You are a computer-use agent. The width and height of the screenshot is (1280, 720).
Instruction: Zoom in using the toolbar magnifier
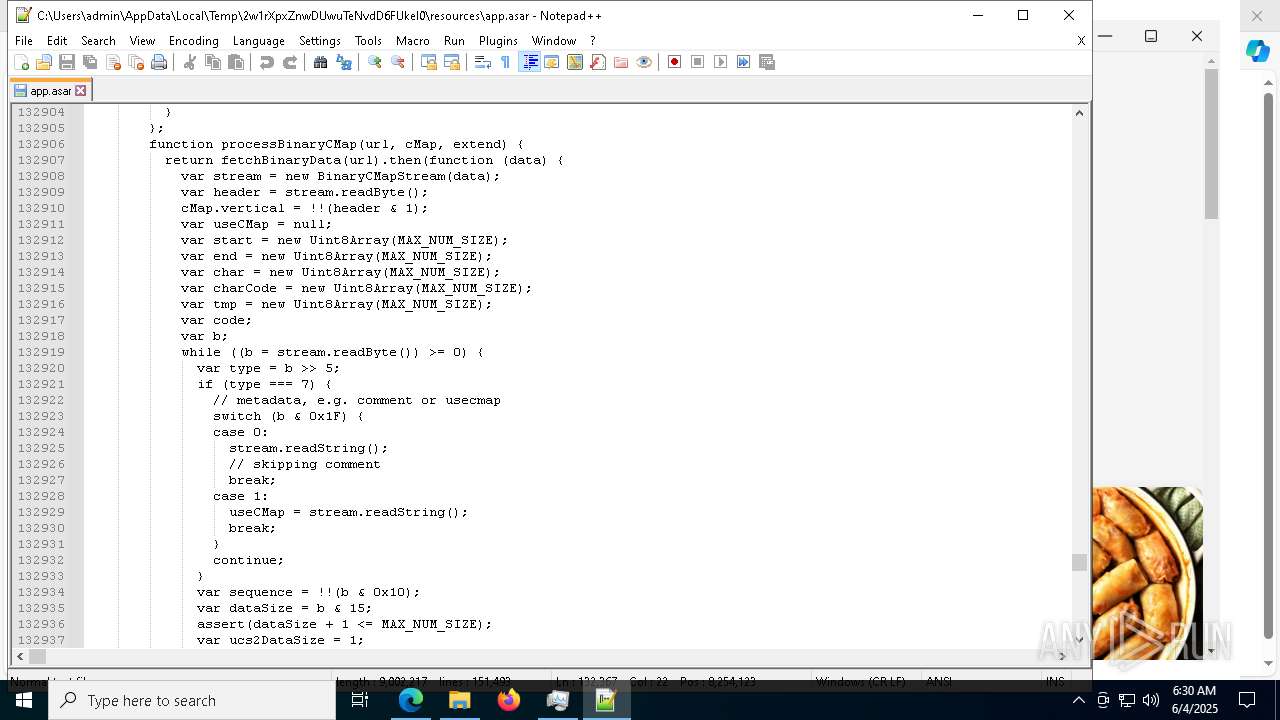375,62
